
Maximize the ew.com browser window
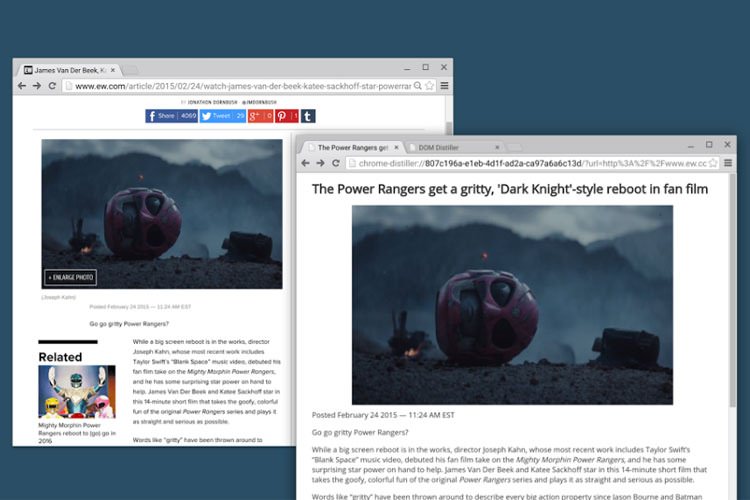coord(425,67)
